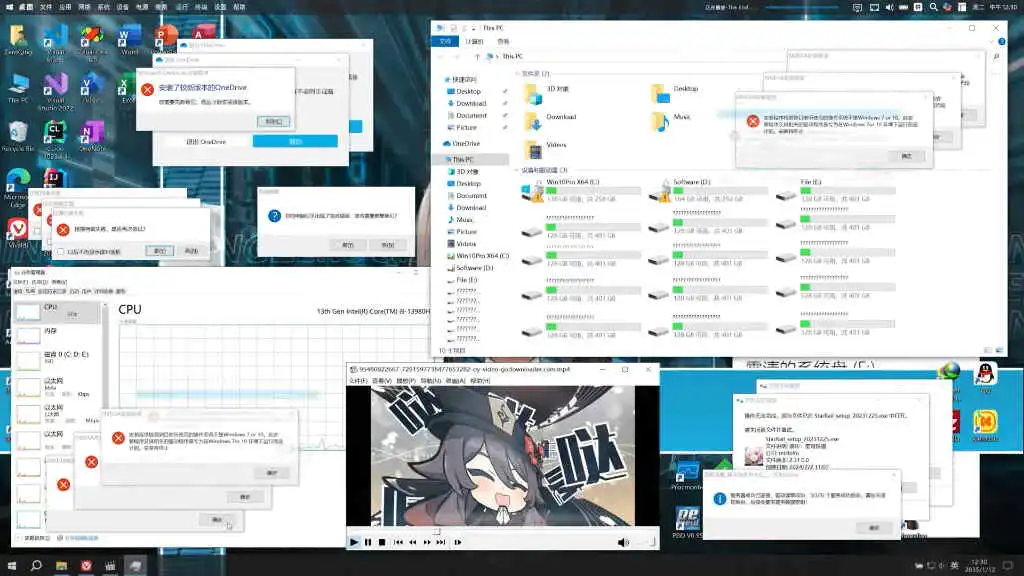
Task: Collapse the Folders (7) group in Explorer
Action: 517,74
